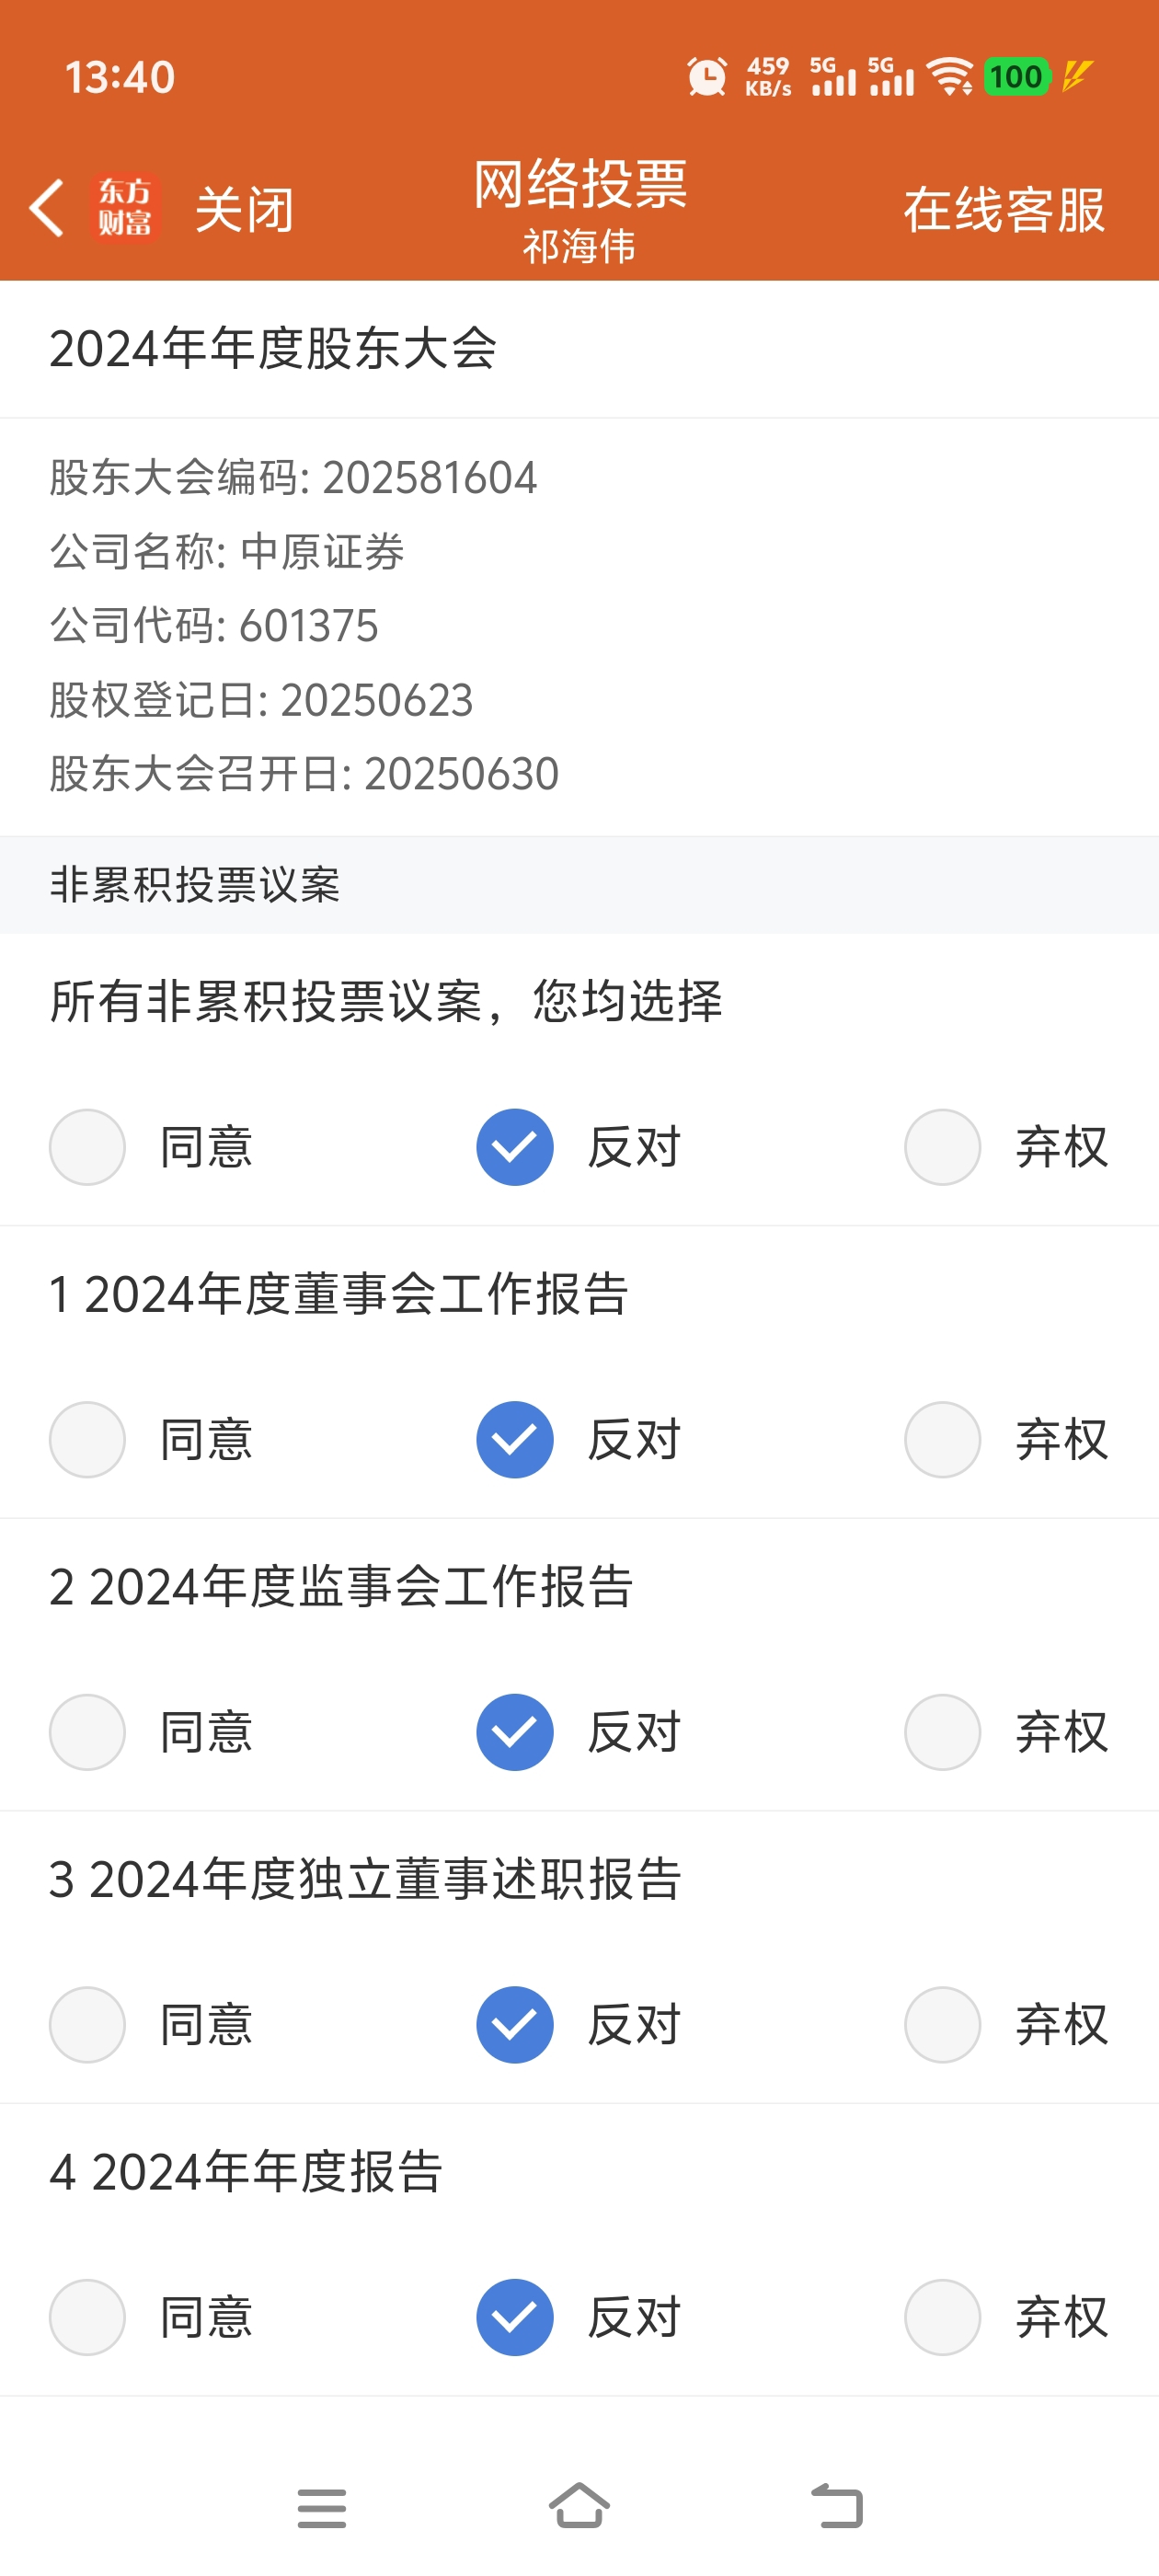Image resolution: width=1159 pixels, height=2576 pixels.
Task: Tap the Android back navigation icon
Action: (x=837, y=2506)
